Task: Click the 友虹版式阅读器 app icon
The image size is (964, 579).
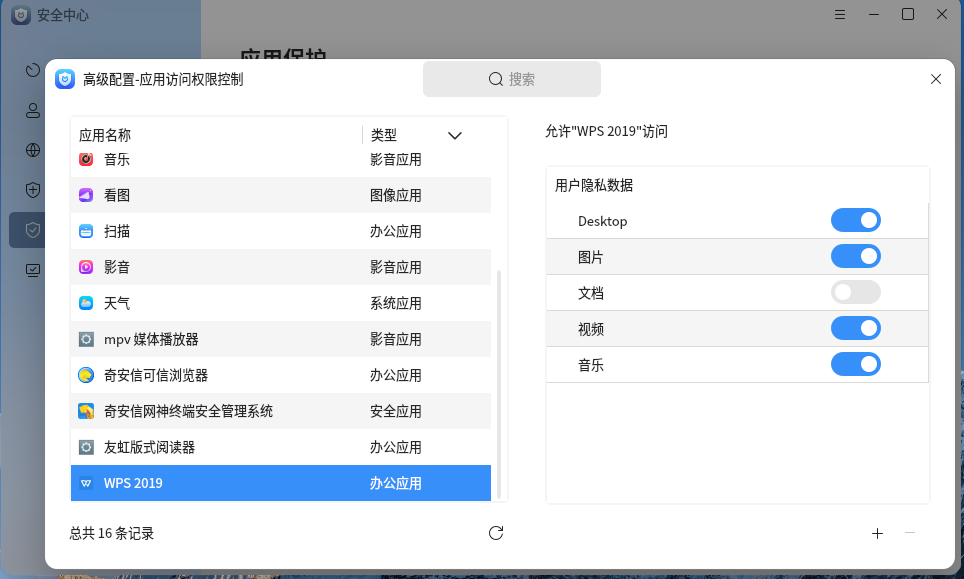Action: pos(86,447)
